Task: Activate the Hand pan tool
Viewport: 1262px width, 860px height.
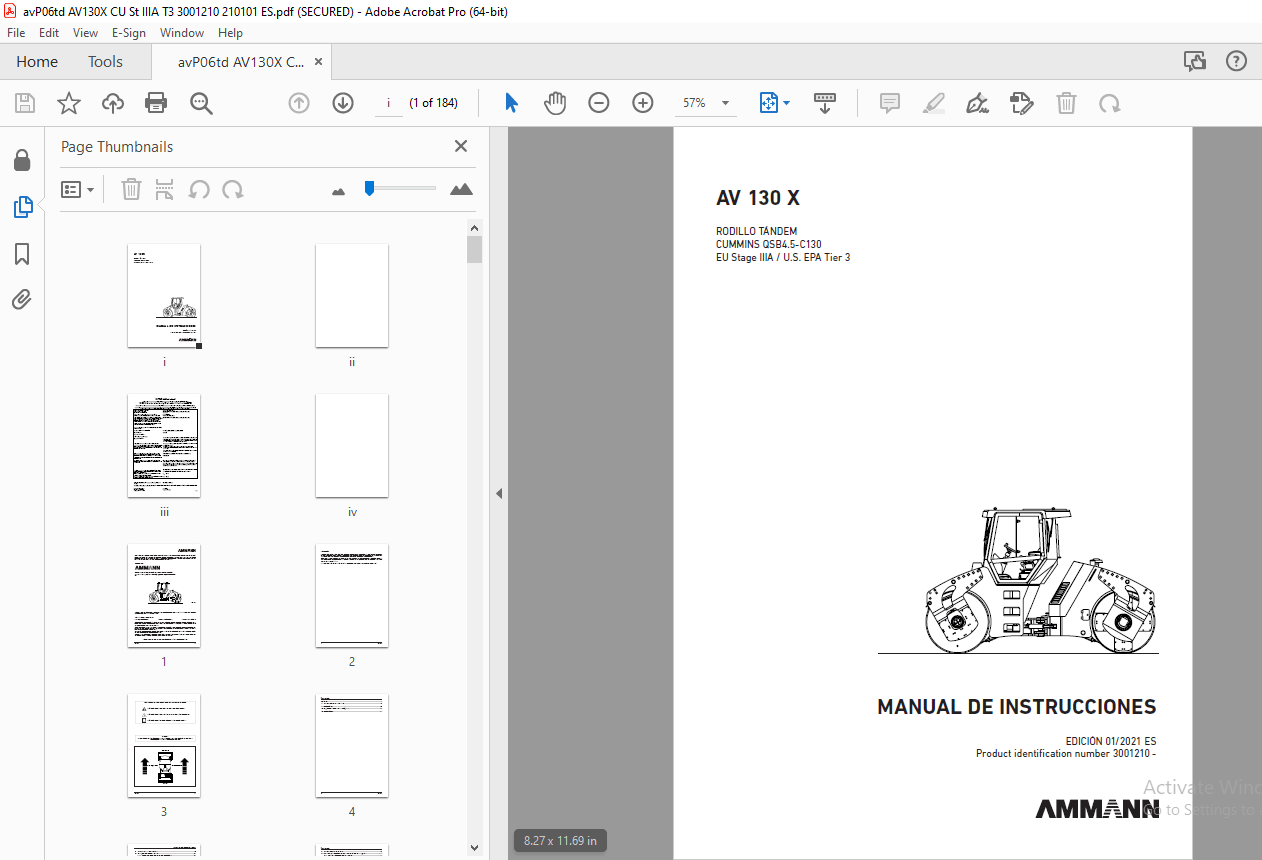Action: coord(555,103)
